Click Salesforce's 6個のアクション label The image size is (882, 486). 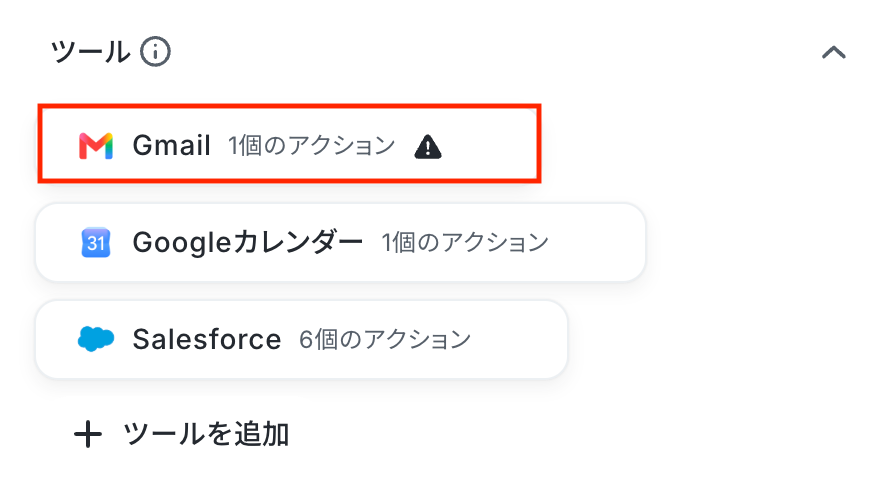385,339
